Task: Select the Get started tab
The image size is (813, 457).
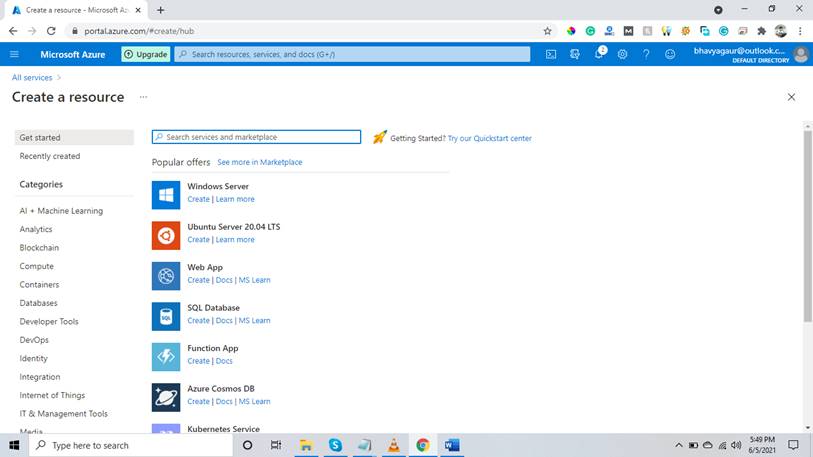Action: pyautogui.click(x=74, y=137)
